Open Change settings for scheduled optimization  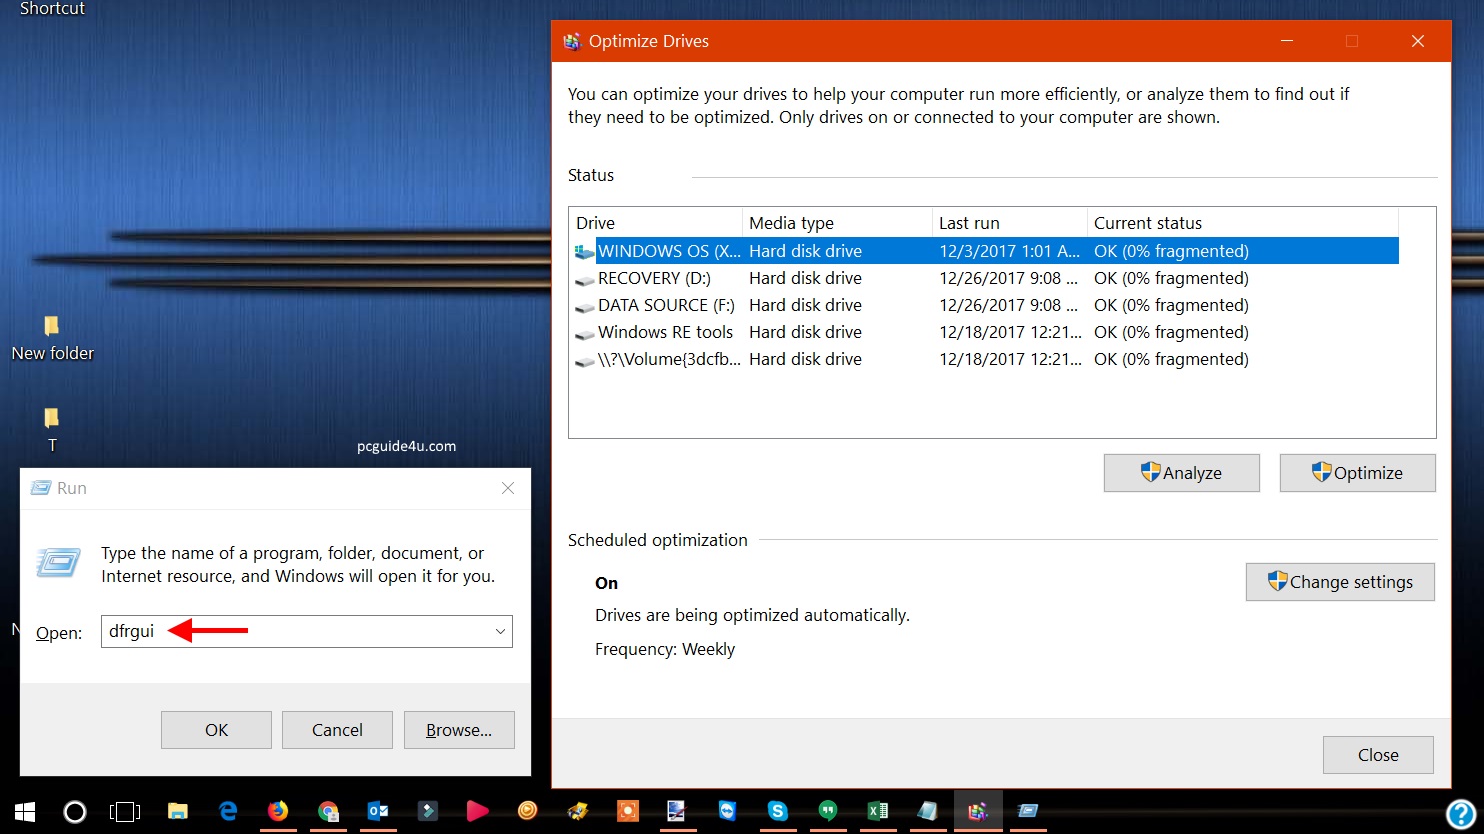pyautogui.click(x=1340, y=582)
